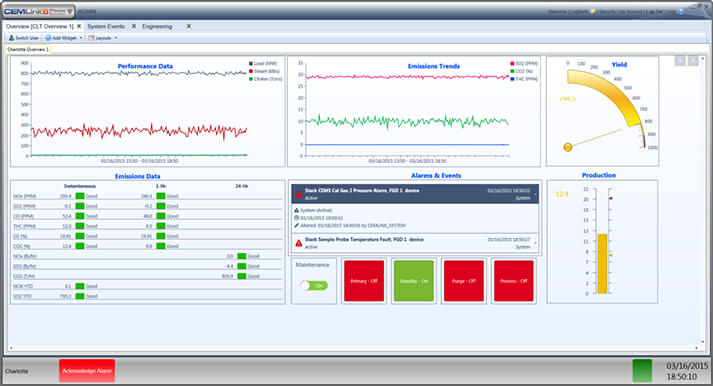The width and height of the screenshot is (713, 386).
Task: Click the Clinker (Tons) green legend swatch
Action: [x=251, y=79]
